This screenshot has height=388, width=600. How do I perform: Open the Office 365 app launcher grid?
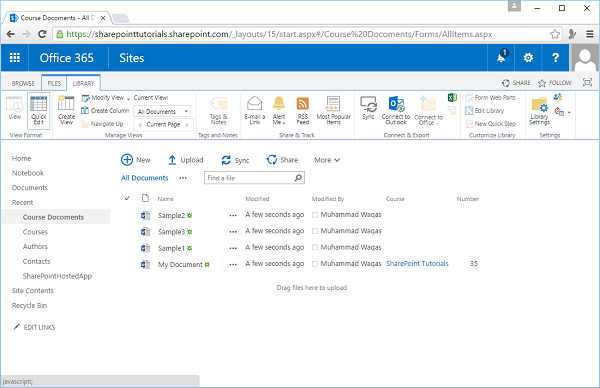(x=15, y=58)
